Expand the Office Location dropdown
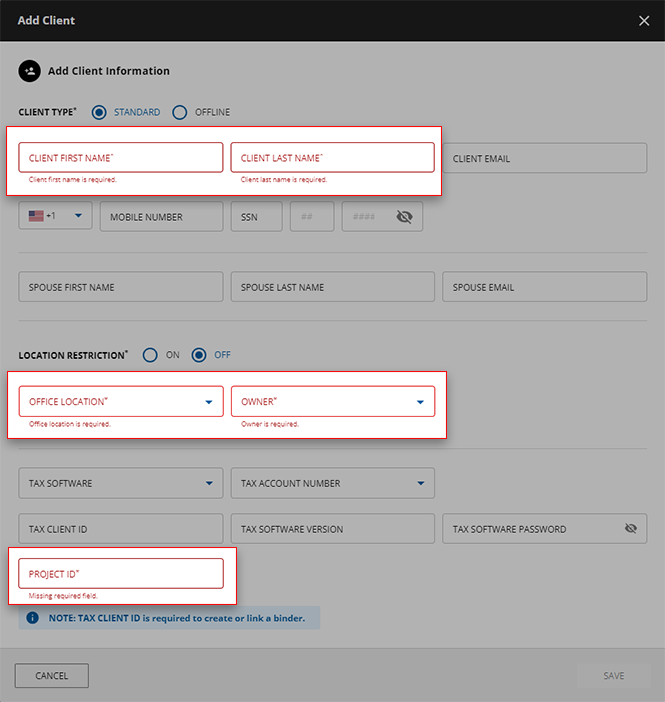Viewport: 665px width, 702px height. (208, 402)
